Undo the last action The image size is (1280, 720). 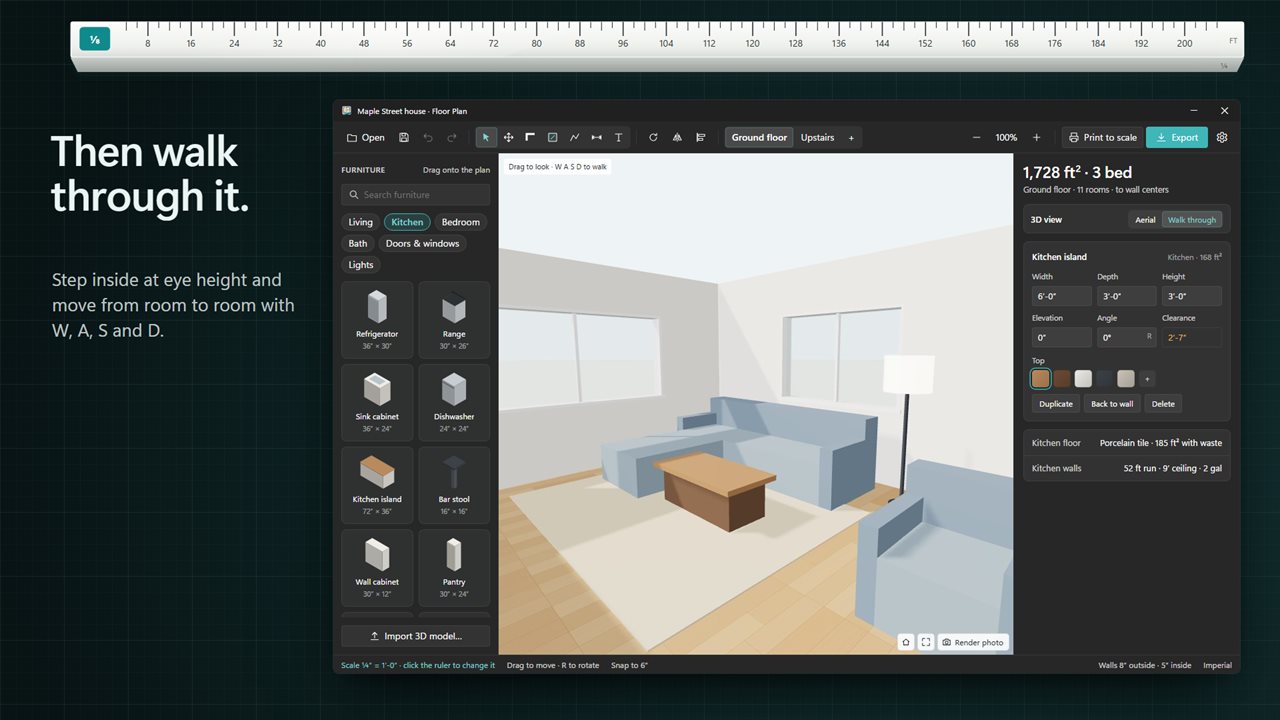coord(428,138)
